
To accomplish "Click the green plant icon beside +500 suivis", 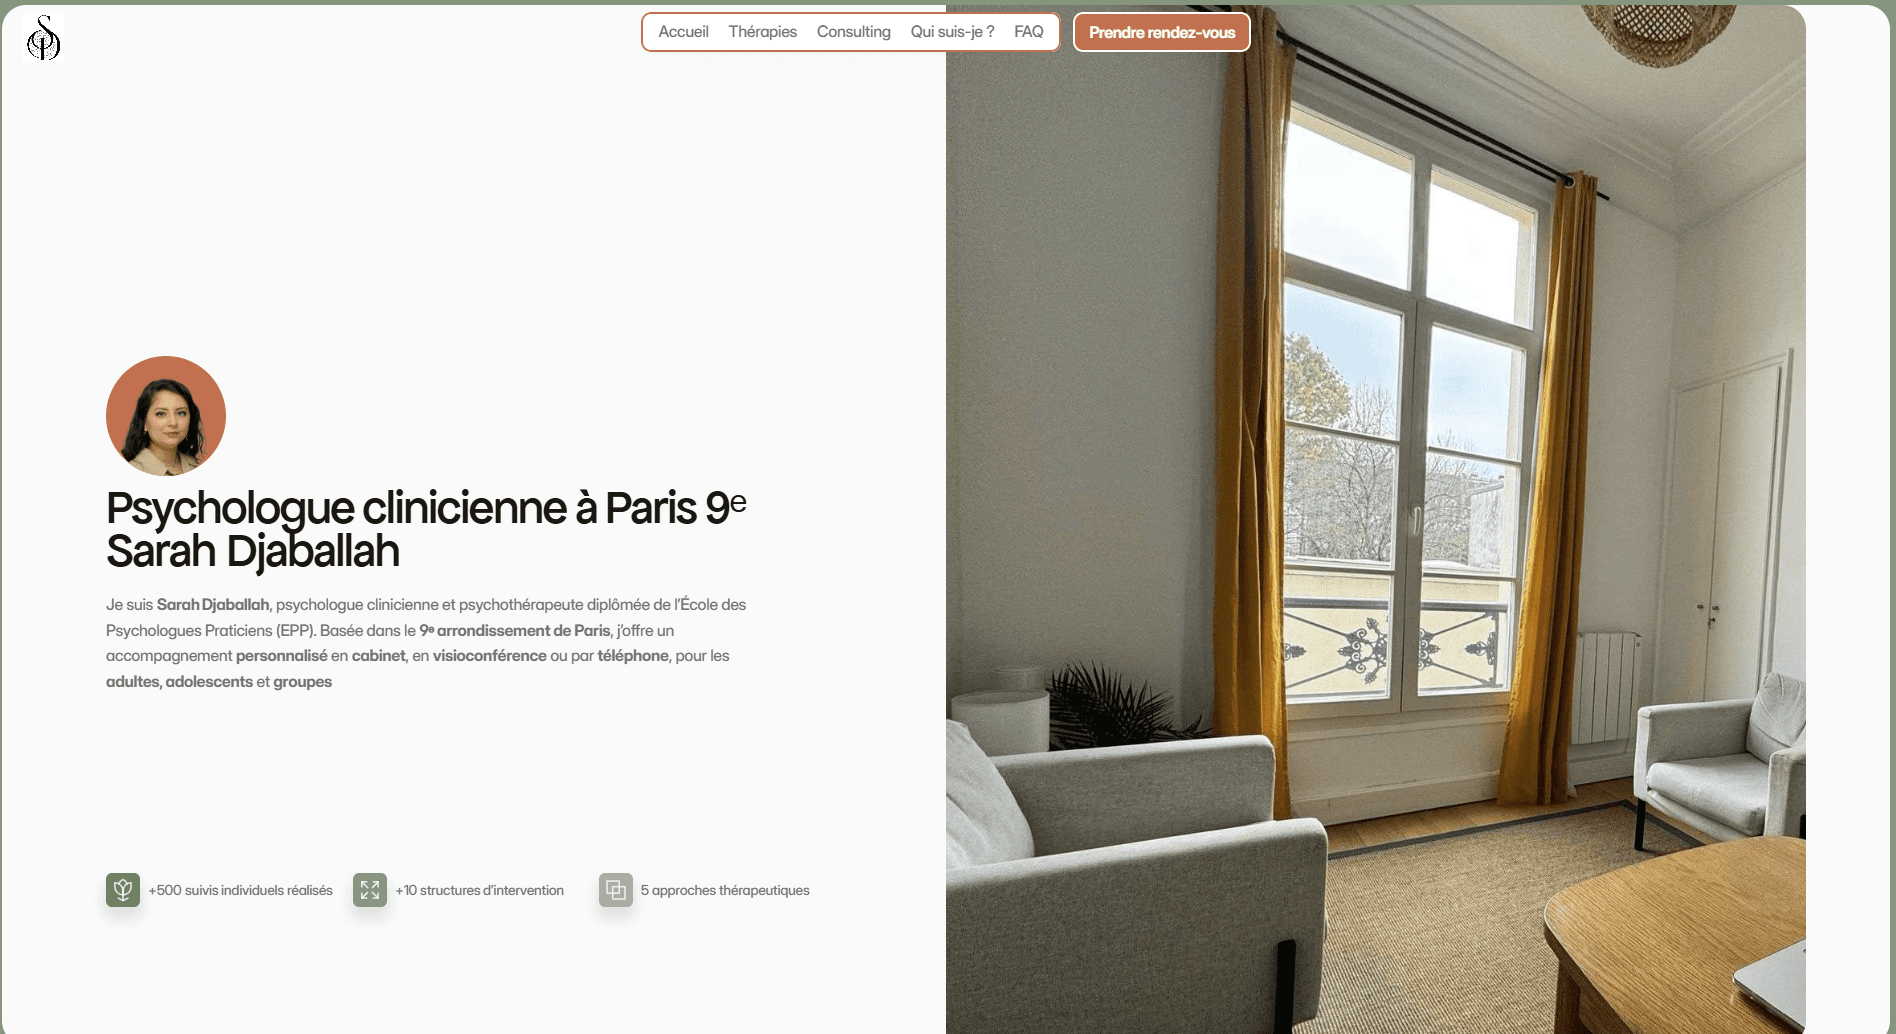I will pyautogui.click(x=123, y=889).
